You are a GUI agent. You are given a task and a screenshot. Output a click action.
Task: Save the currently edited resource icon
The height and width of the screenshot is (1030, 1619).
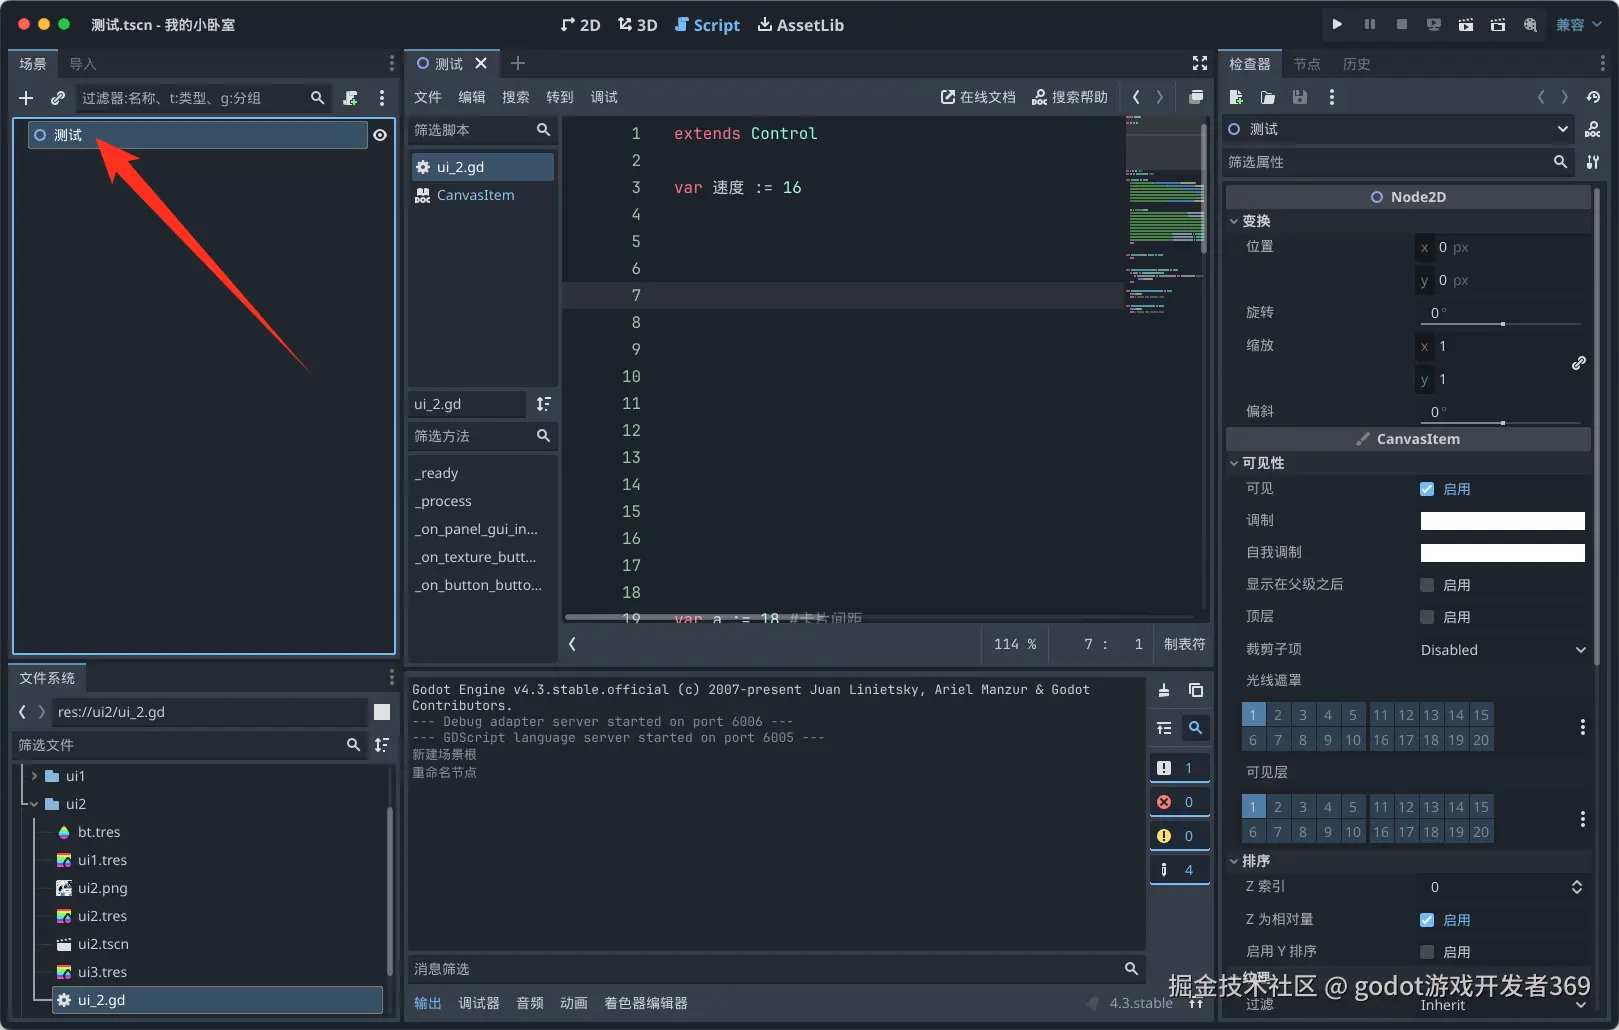coord(1300,97)
